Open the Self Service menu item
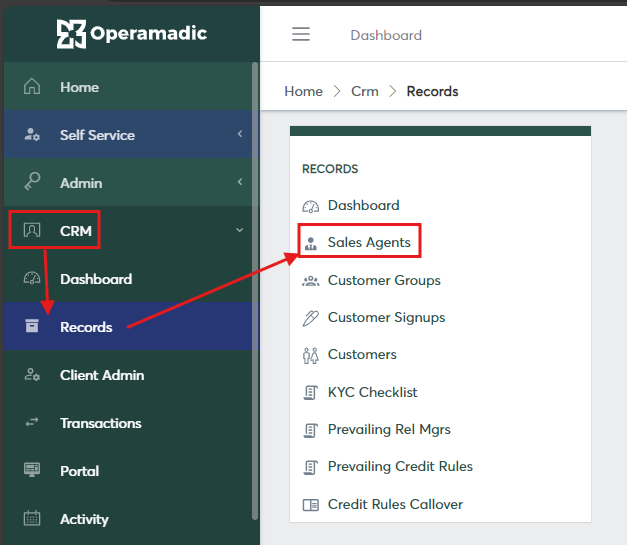 click(x=132, y=134)
